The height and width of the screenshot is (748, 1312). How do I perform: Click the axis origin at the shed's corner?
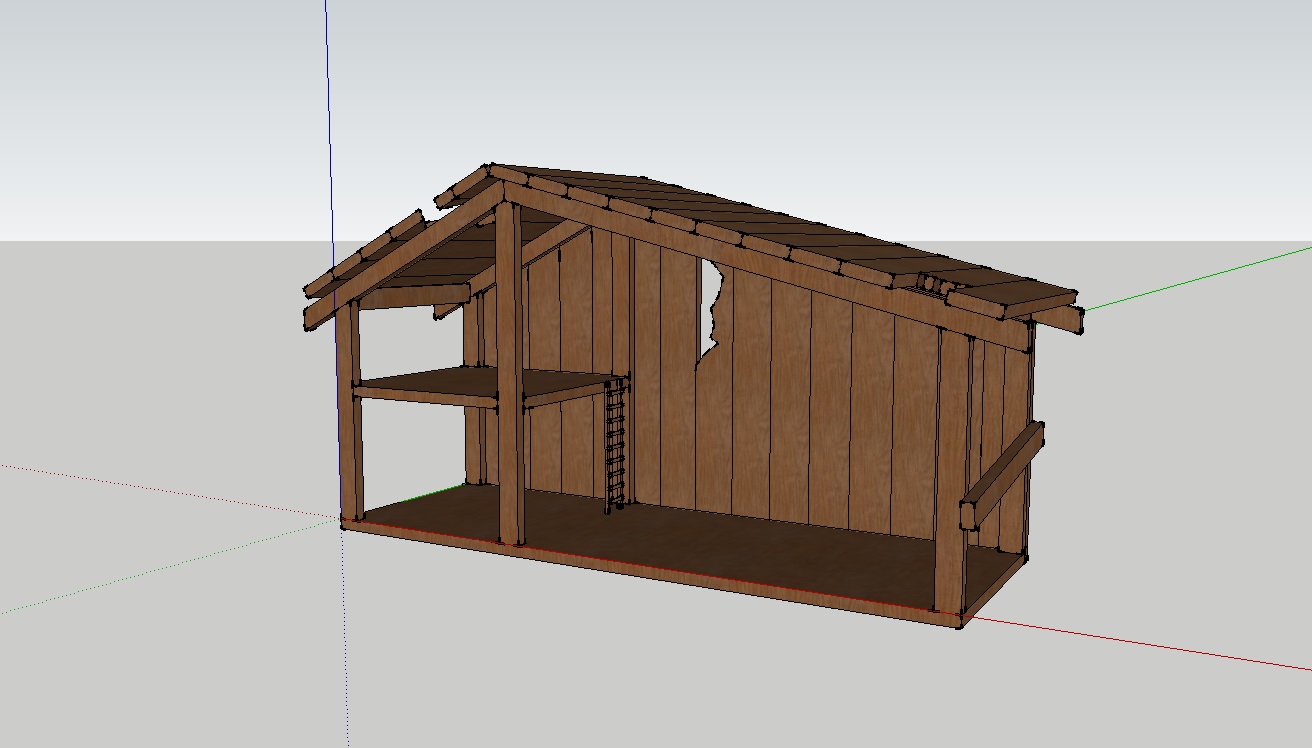coord(344,520)
